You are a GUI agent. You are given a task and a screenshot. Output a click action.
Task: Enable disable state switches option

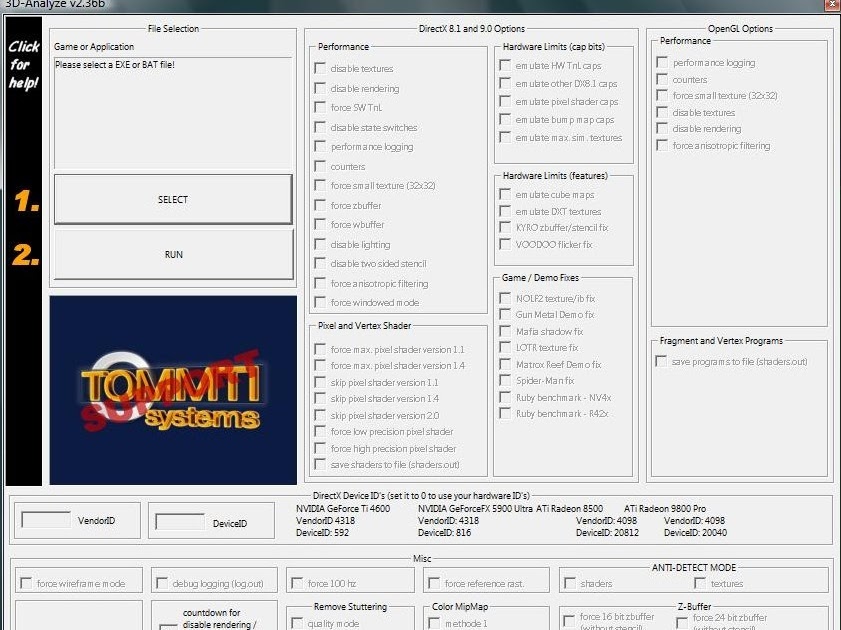[320, 127]
